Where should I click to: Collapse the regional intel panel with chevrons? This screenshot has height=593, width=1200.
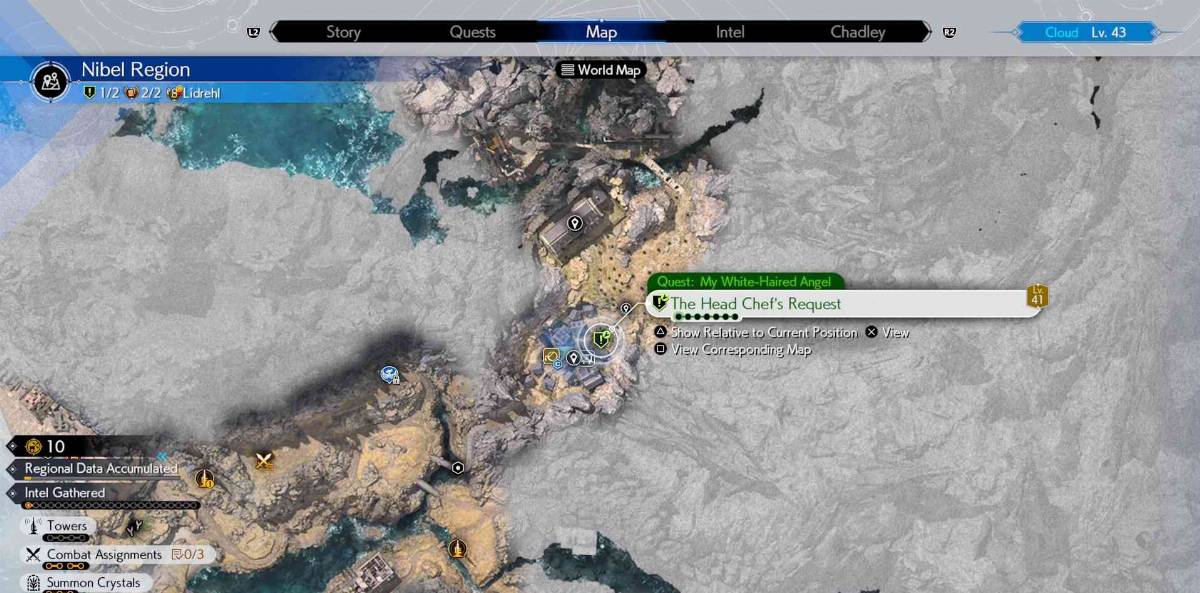(x=163, y=456)
